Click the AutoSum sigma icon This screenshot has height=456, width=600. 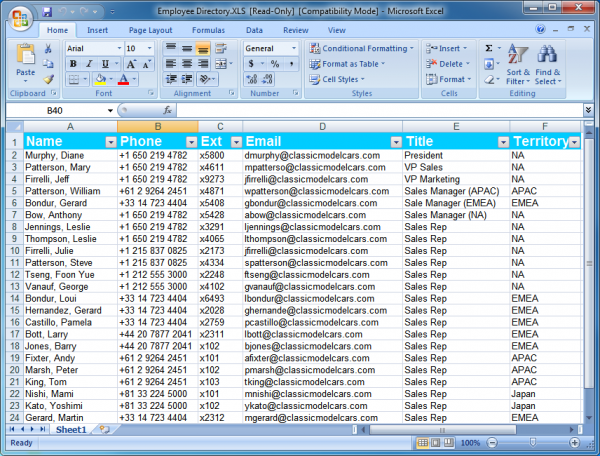pyautogui.click(x=489, y=48)
